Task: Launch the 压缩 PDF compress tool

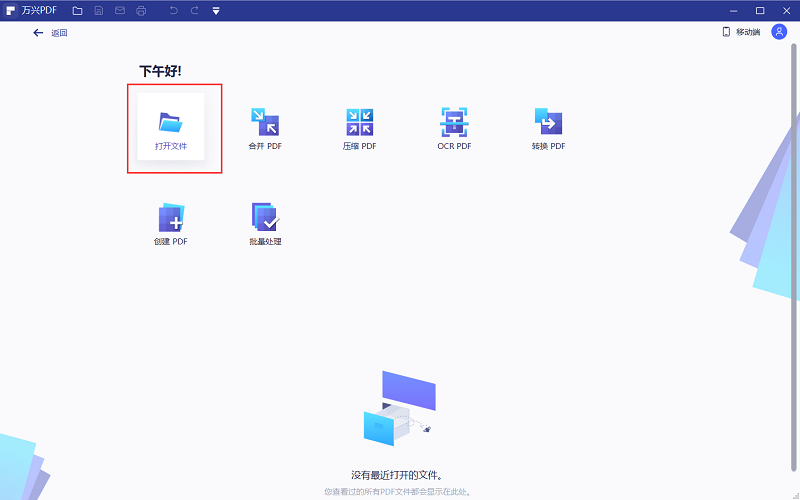Action: (359, 127)
